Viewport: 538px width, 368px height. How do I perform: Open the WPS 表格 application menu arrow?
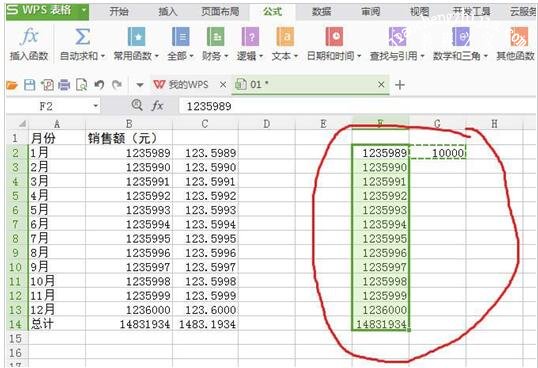coord(83,11)
